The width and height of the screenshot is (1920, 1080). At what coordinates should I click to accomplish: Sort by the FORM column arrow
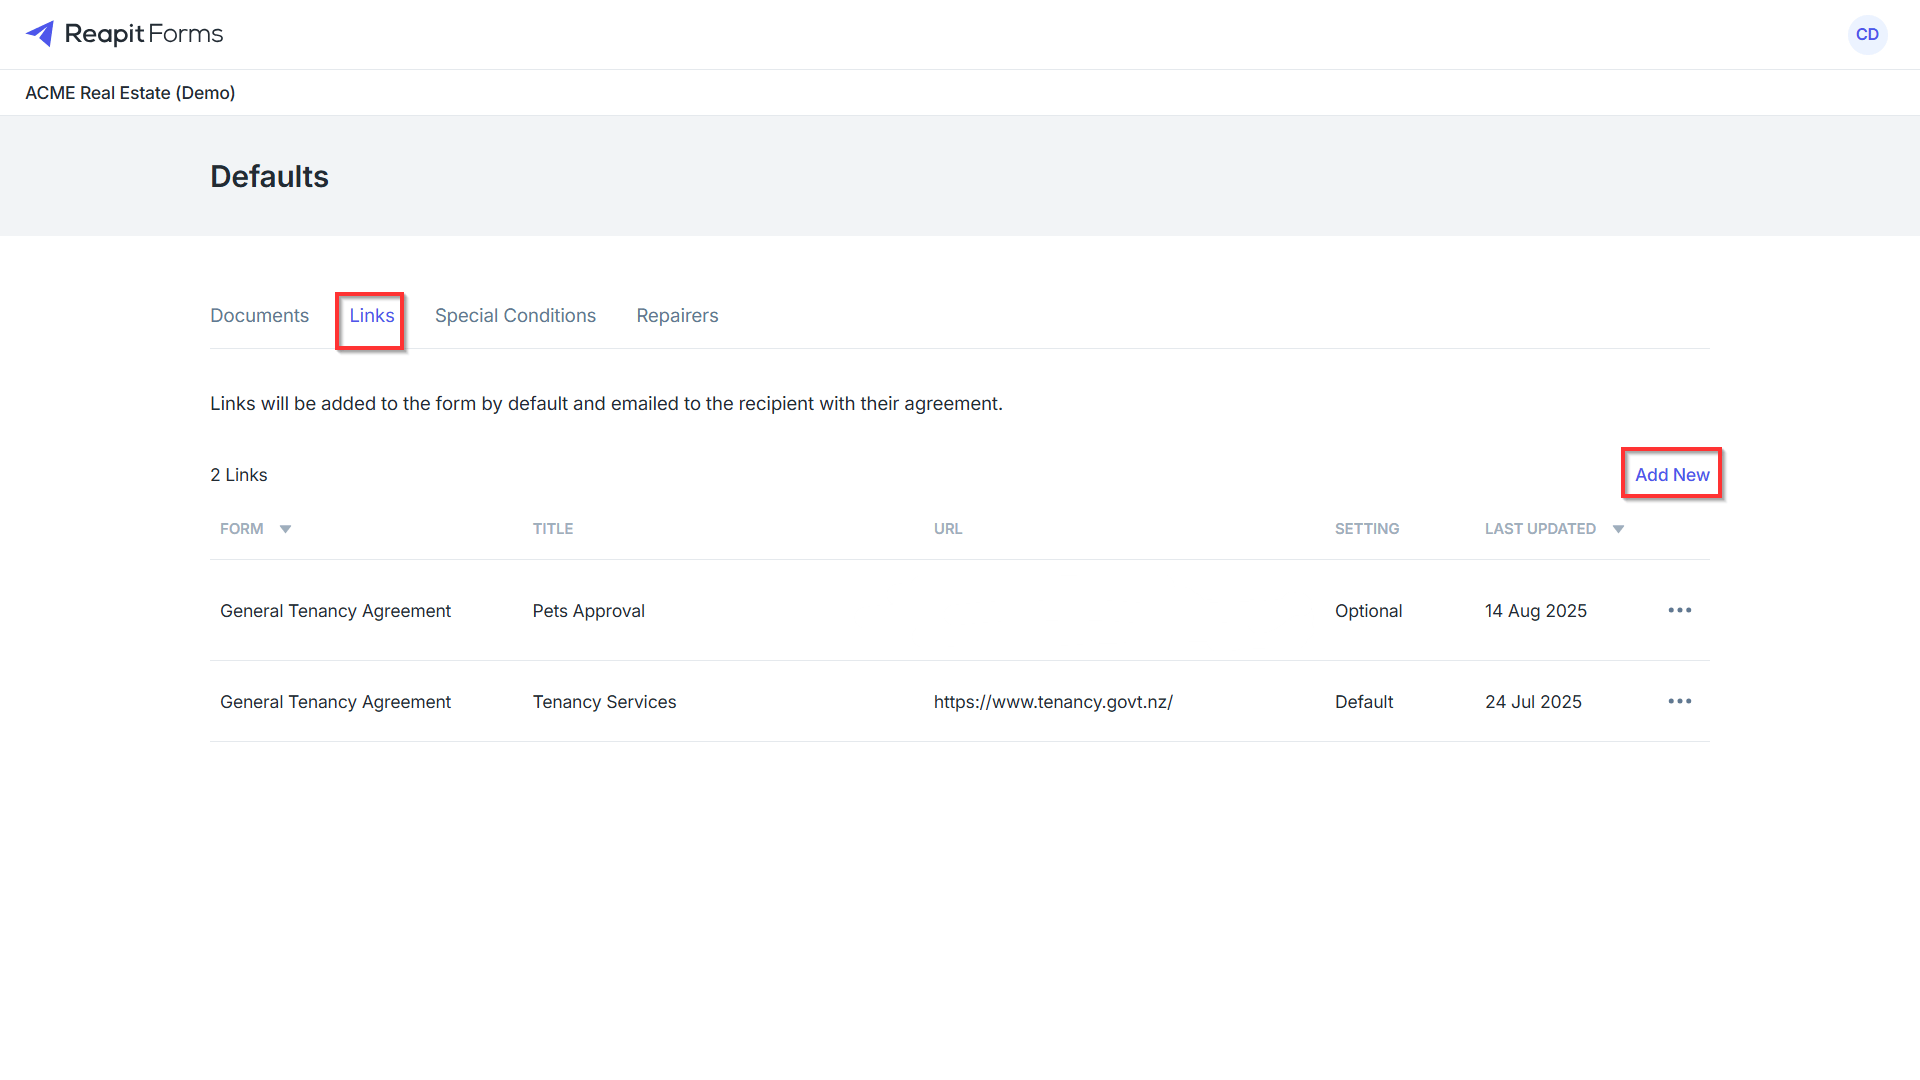285,529
